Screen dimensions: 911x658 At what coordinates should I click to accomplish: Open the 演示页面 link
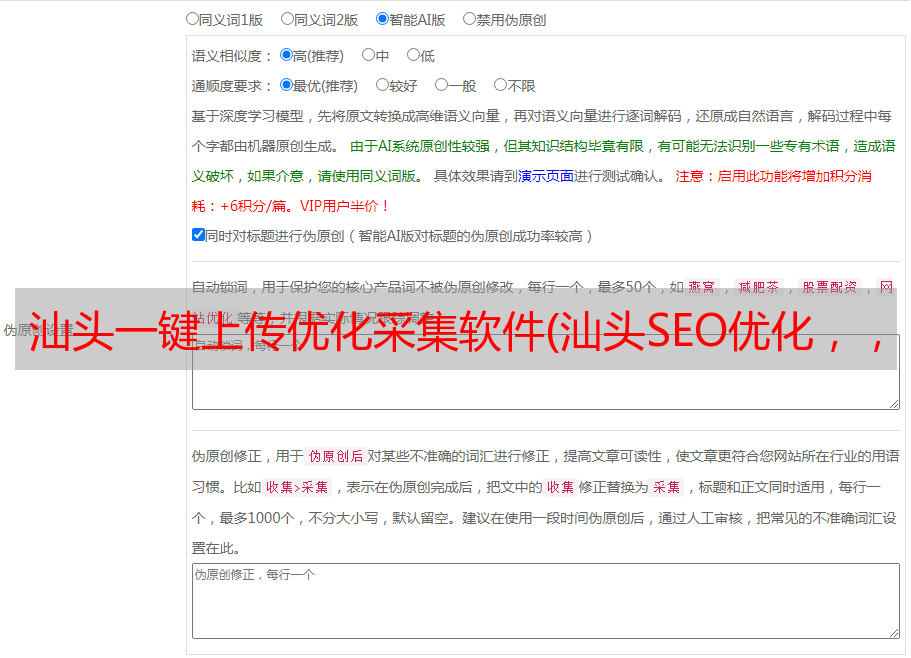545,176
